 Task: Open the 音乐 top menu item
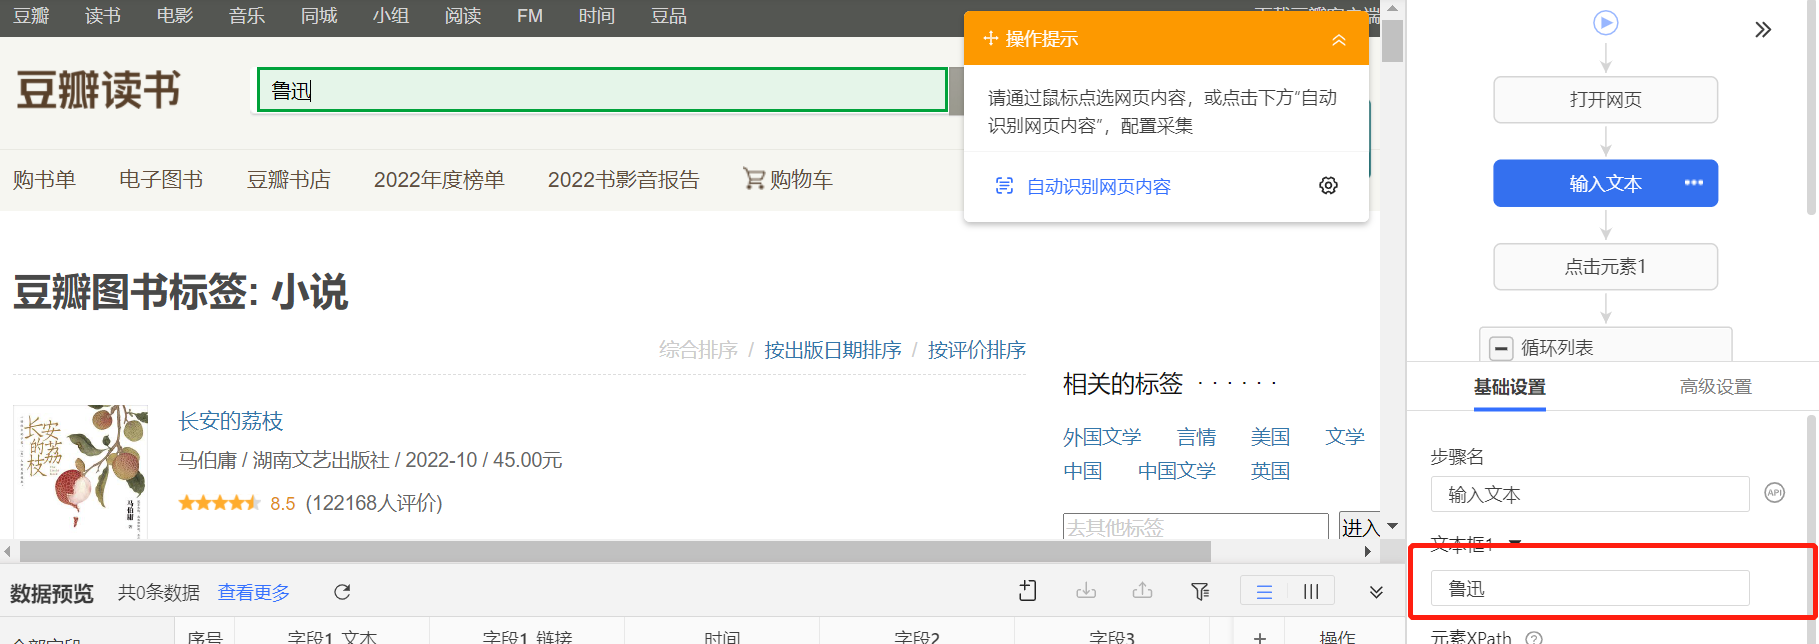pyautogui.click(x=247, y=16)
